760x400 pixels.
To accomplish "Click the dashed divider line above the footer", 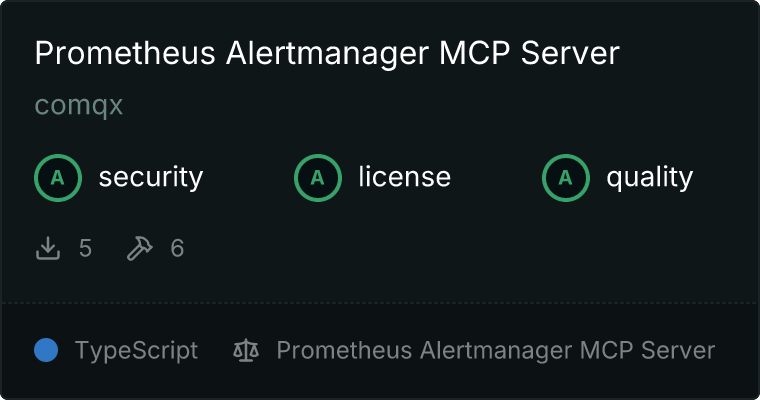I will (380, 303).
